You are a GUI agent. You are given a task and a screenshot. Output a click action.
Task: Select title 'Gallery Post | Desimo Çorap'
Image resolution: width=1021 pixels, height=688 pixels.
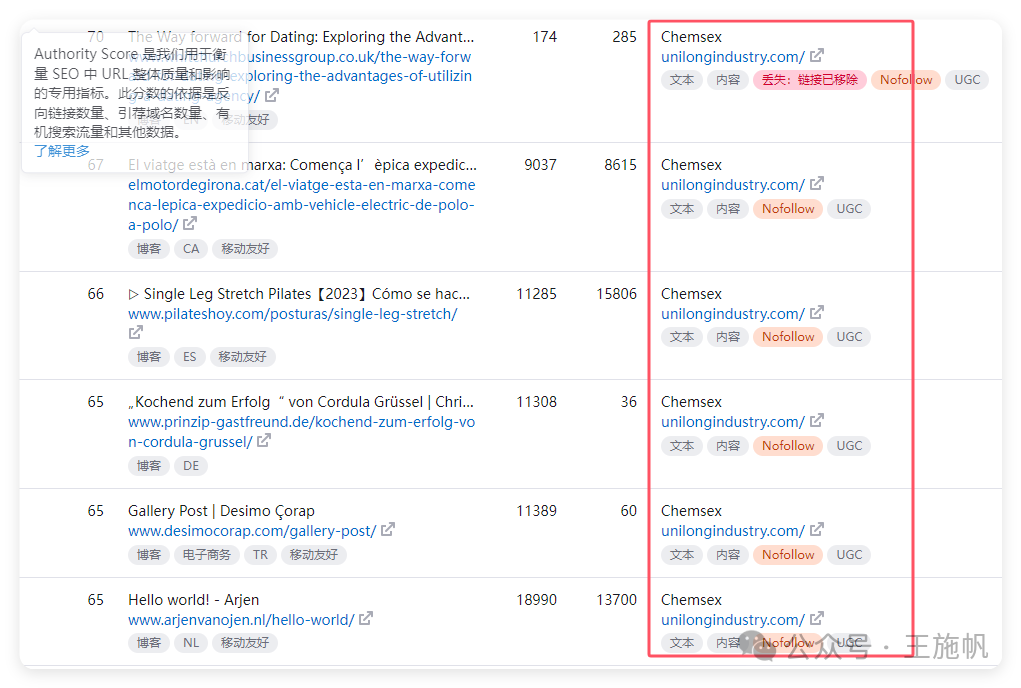pyautogui.click(x=221, y=511)
